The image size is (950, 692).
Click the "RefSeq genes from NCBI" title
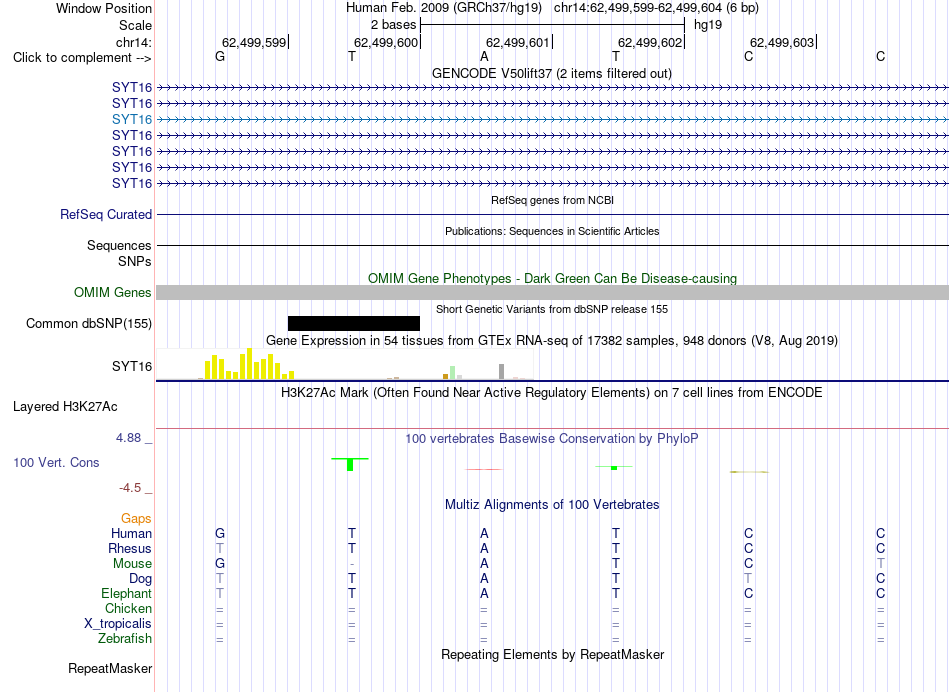(x=552, y=200)
